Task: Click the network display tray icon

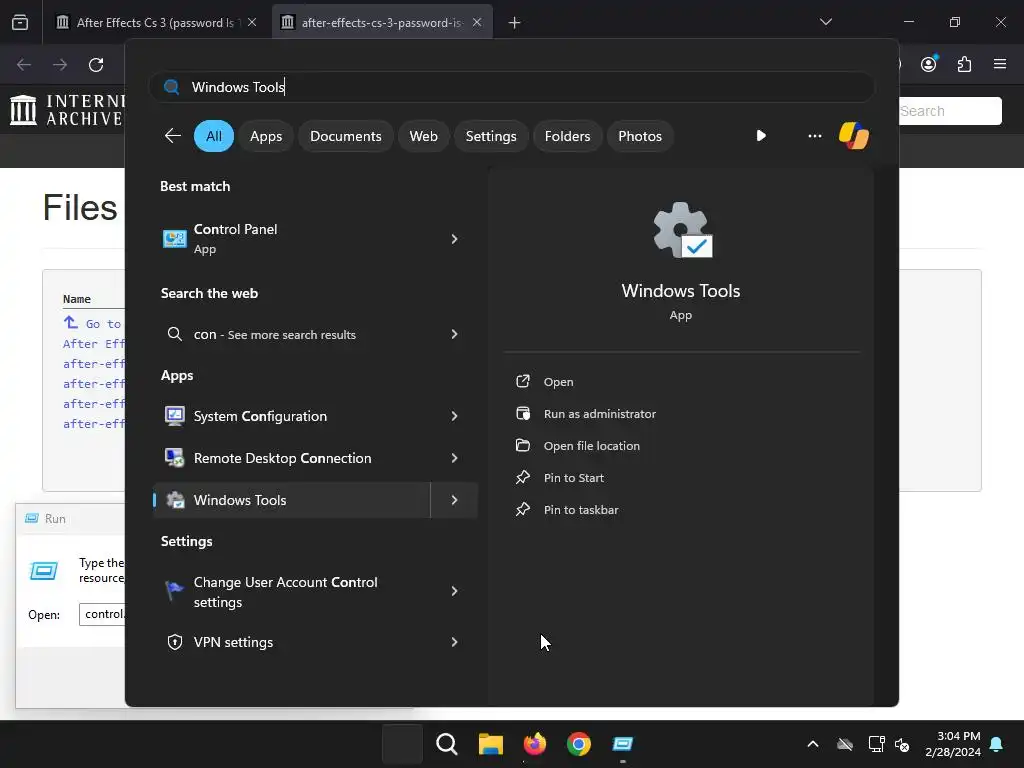Action: [x=876, y=744]
